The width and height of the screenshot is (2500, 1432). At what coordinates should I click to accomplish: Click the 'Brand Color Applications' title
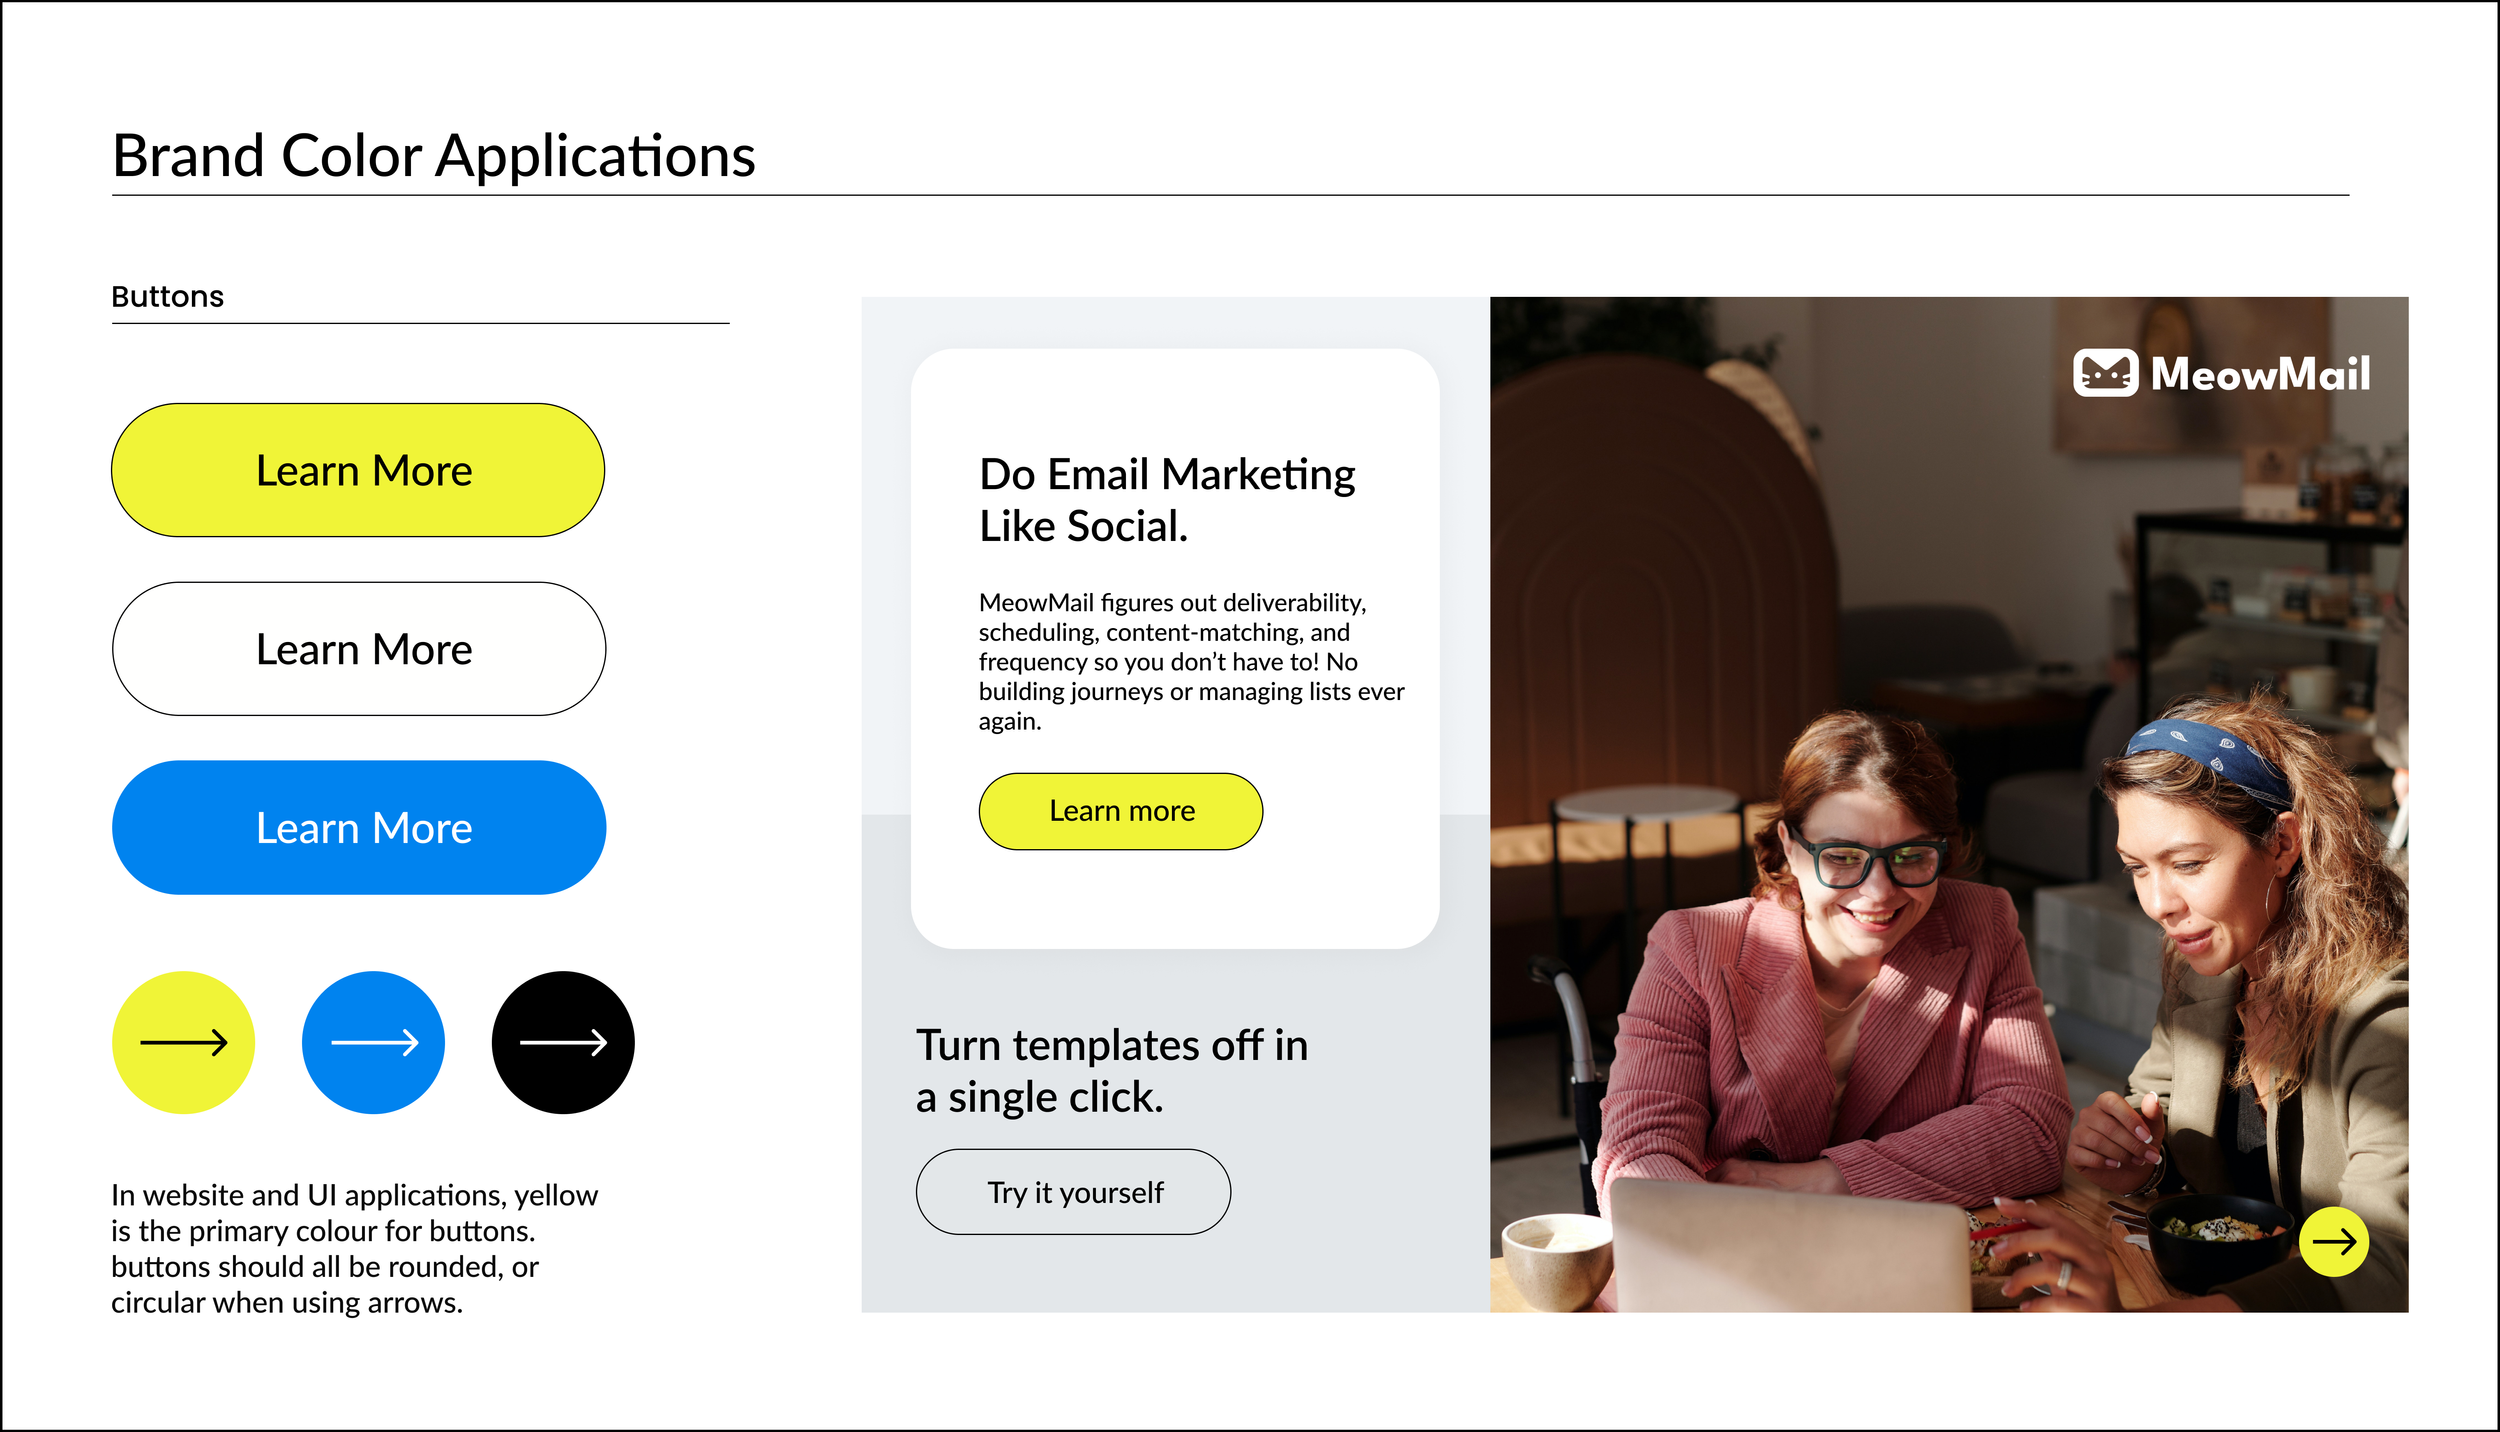(434, 156)
